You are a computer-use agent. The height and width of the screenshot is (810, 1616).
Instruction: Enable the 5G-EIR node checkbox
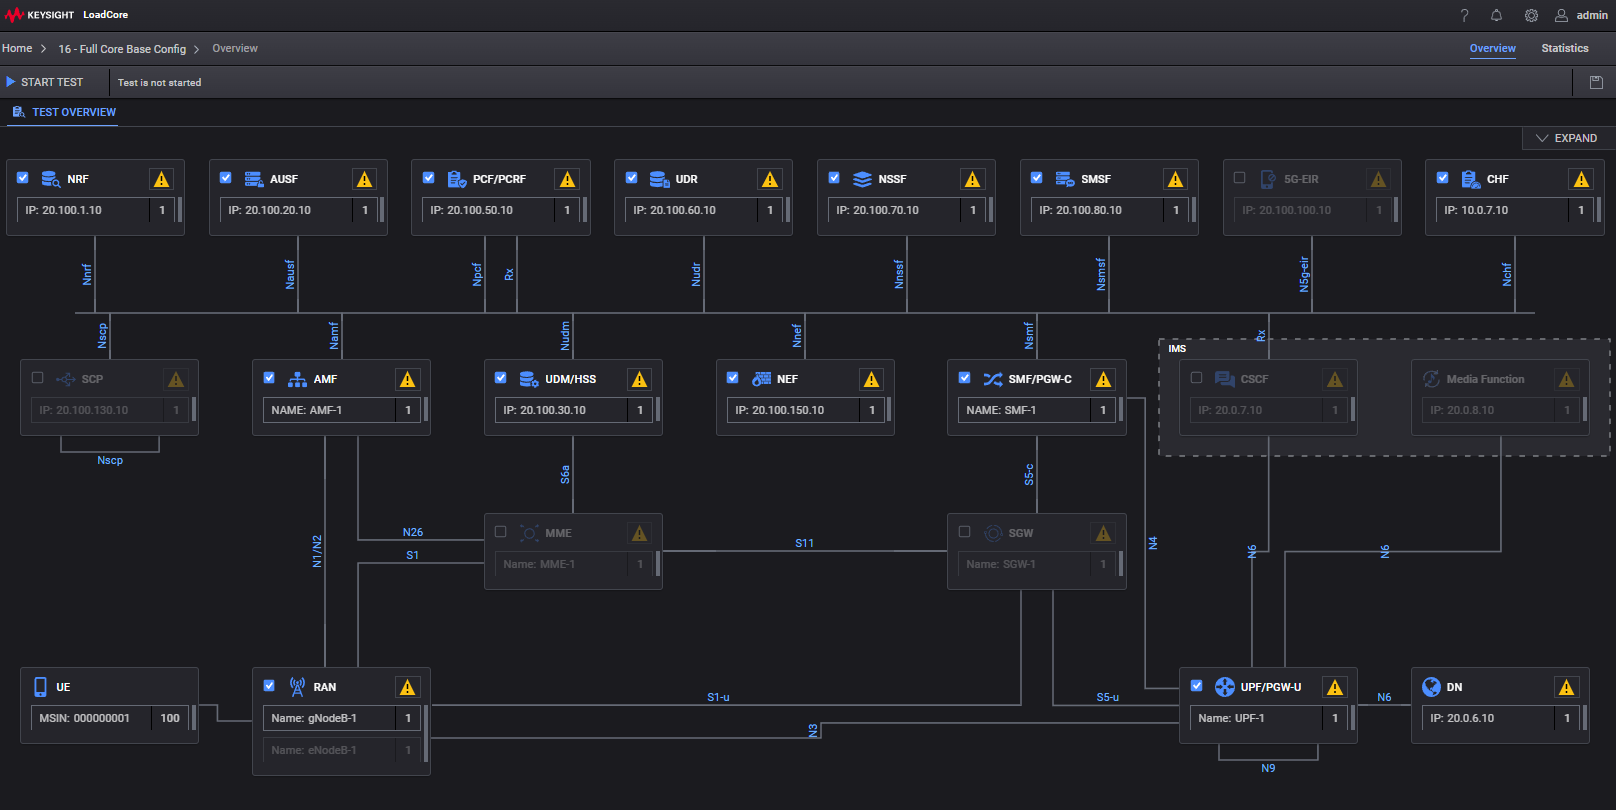(1240, 178)
